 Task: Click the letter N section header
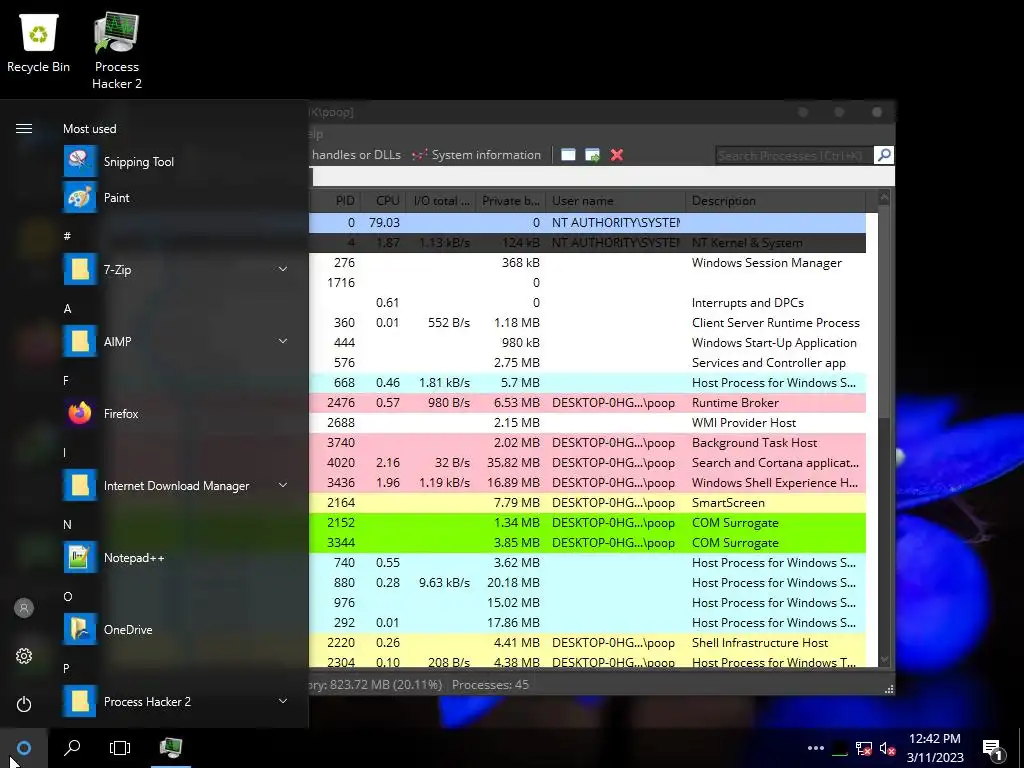pyautogui.click(x=67, y=524)
